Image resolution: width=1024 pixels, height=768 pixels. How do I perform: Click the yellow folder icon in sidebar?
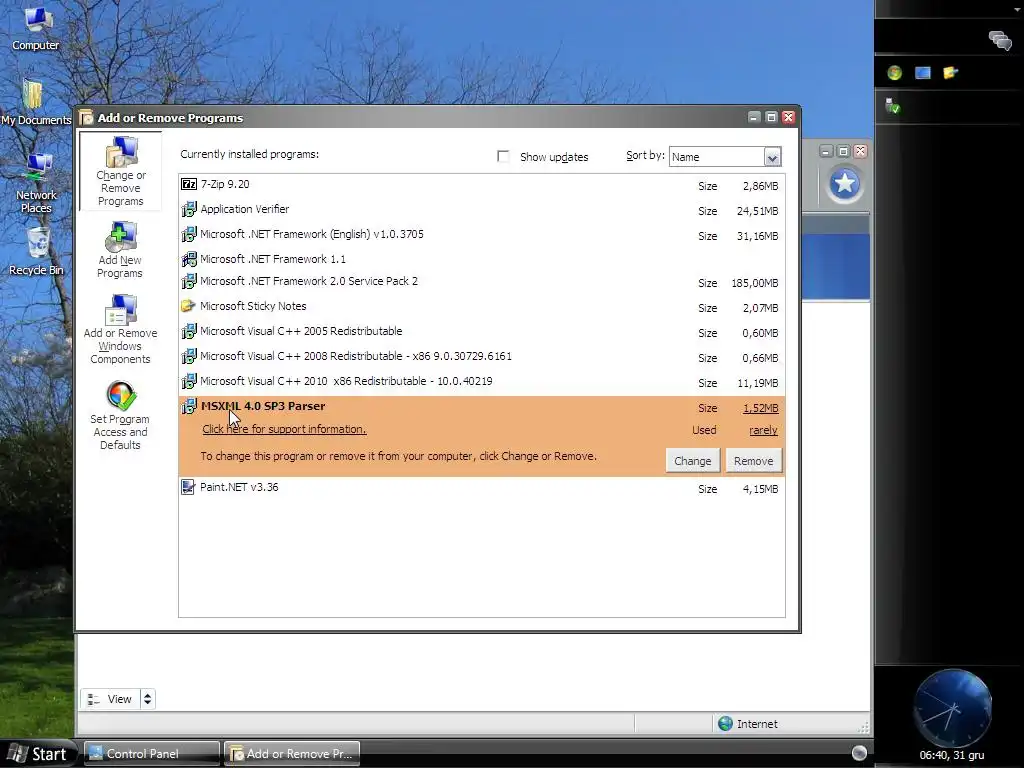tap(950, 72)
